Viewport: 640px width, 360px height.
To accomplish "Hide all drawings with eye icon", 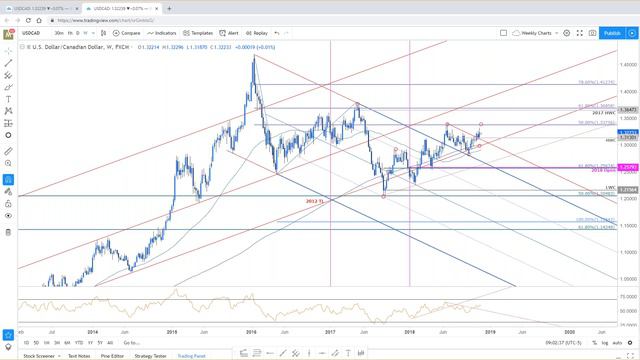I will pos(8,216).
